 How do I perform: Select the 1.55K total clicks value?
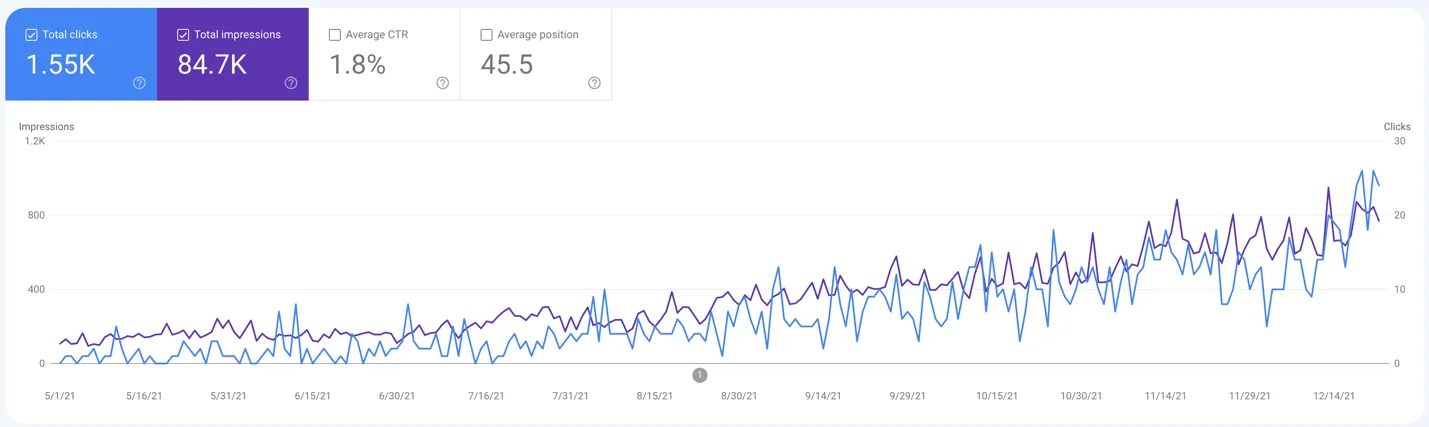pos(60,65)
